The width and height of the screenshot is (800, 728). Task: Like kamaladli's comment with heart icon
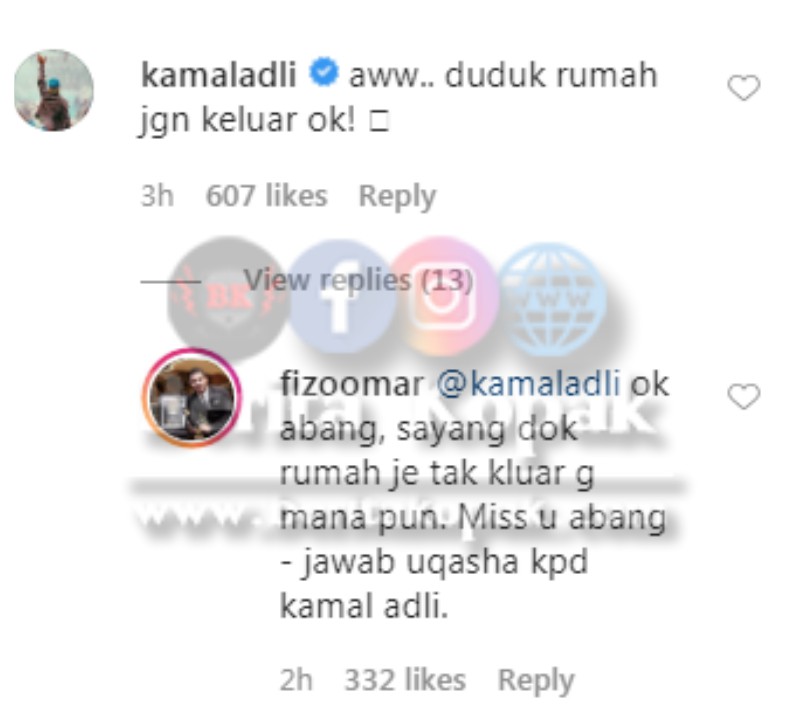click(743, 87)
